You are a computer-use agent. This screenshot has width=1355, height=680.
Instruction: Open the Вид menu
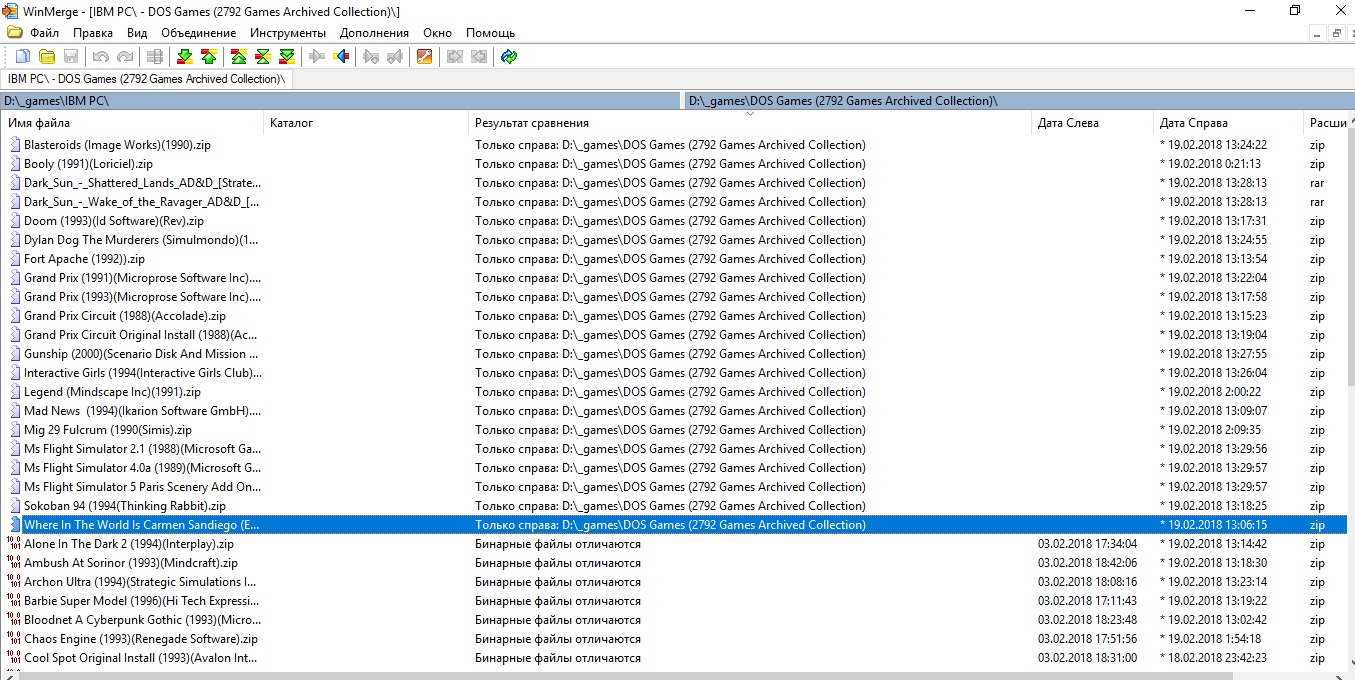point(137,33)
